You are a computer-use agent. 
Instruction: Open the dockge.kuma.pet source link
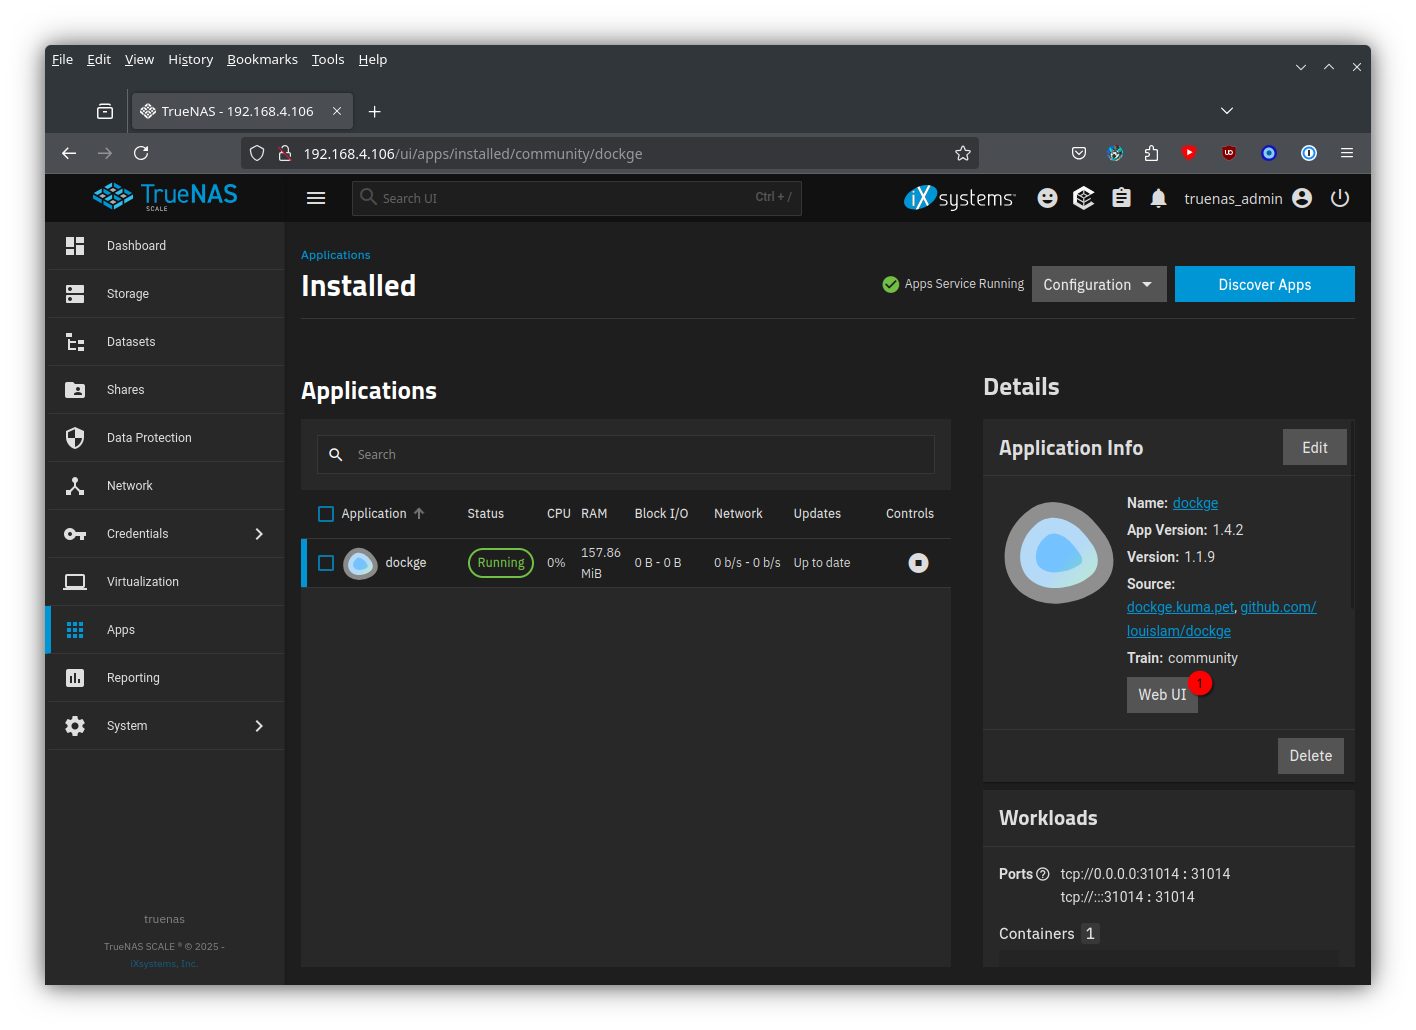(x=1180, y=607)
